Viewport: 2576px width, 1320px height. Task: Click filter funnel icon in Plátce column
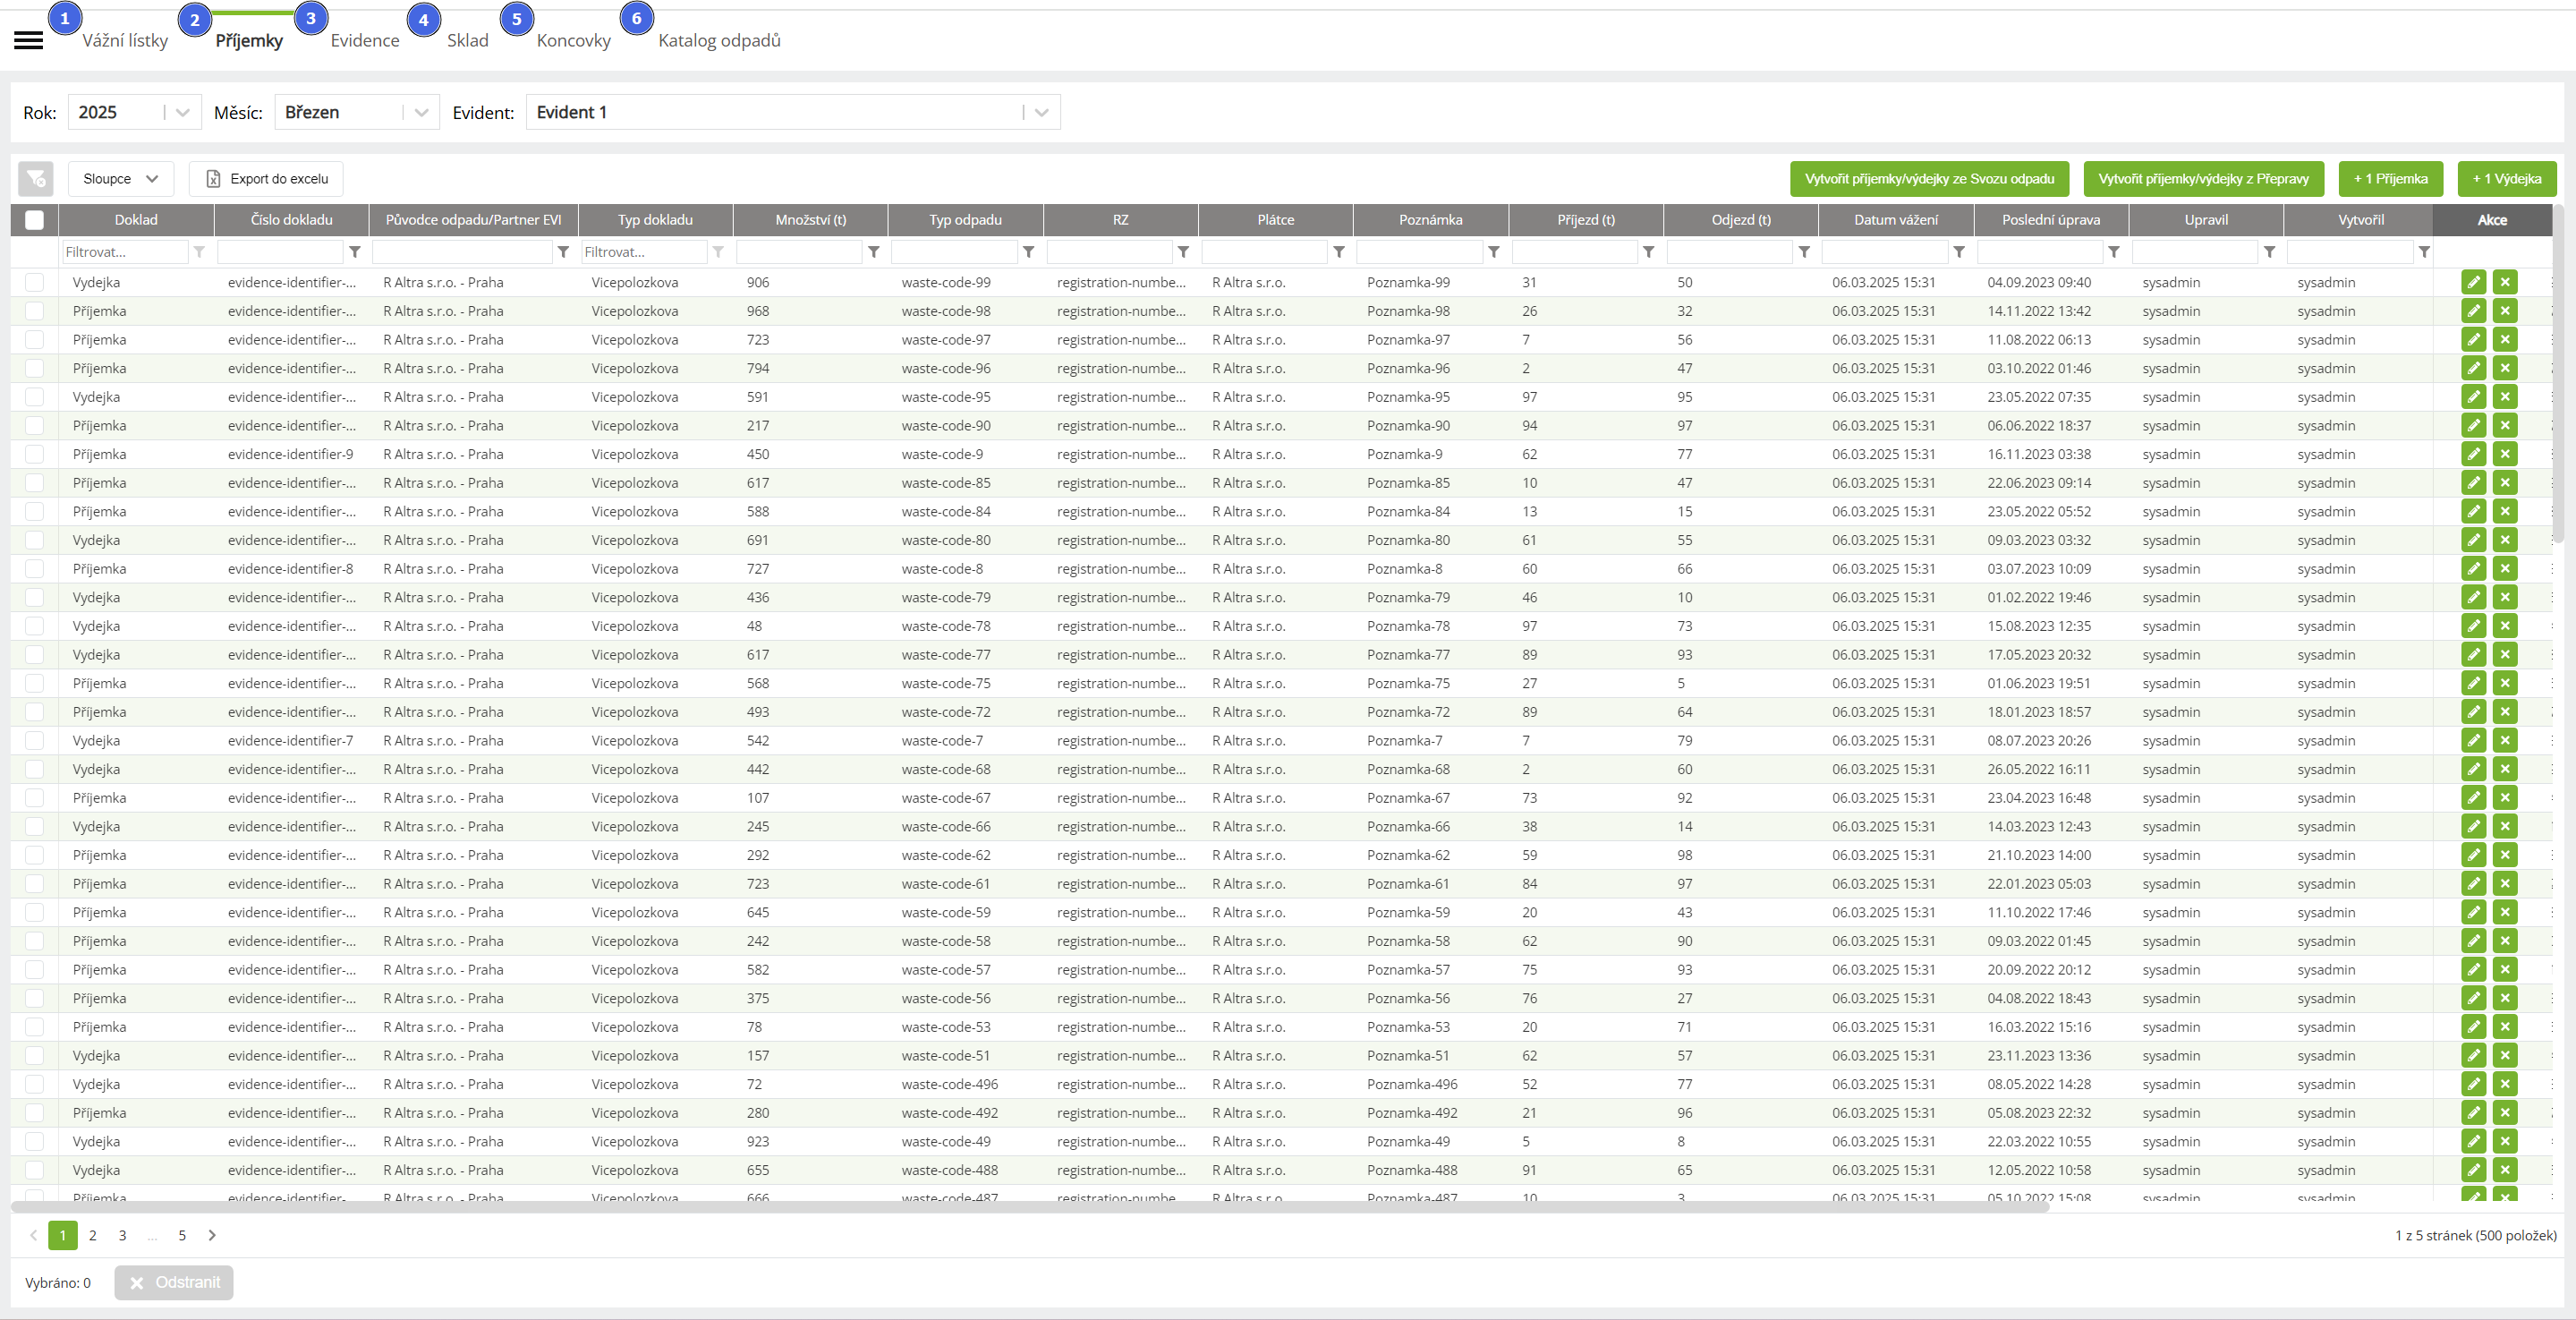point(1338,252)
